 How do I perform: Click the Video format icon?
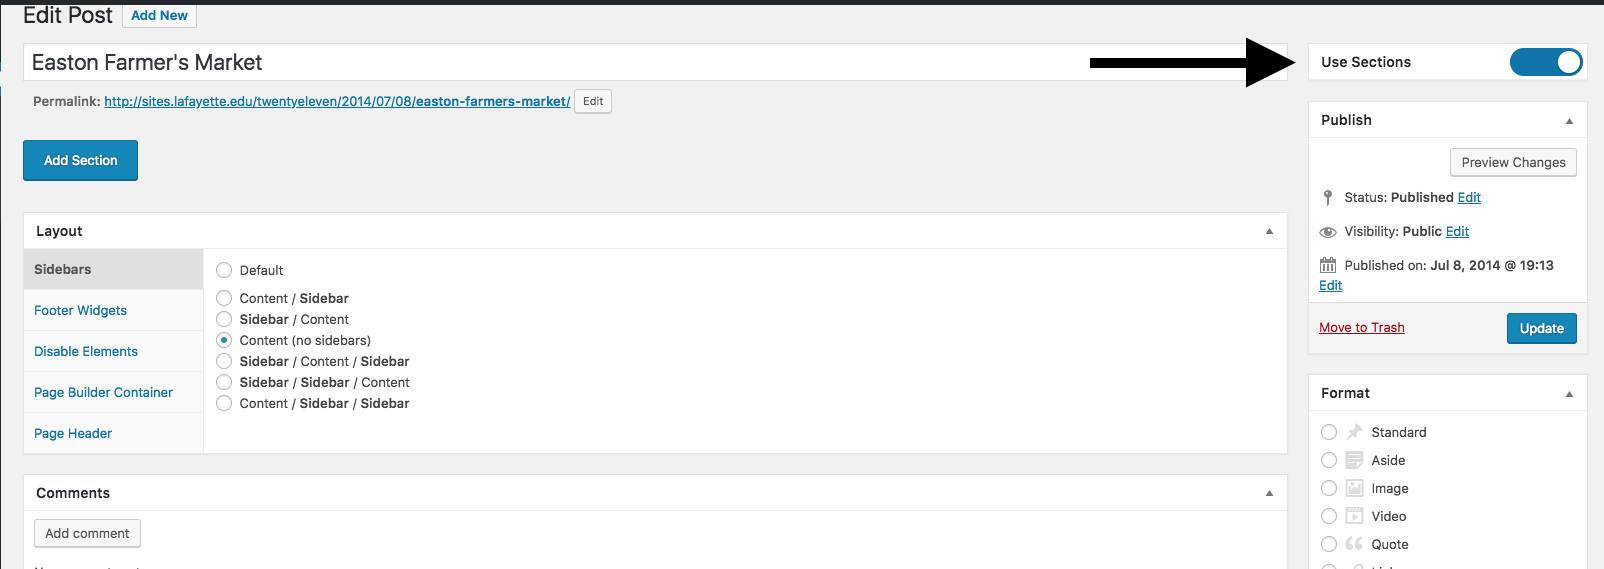tap(1354, 516)
